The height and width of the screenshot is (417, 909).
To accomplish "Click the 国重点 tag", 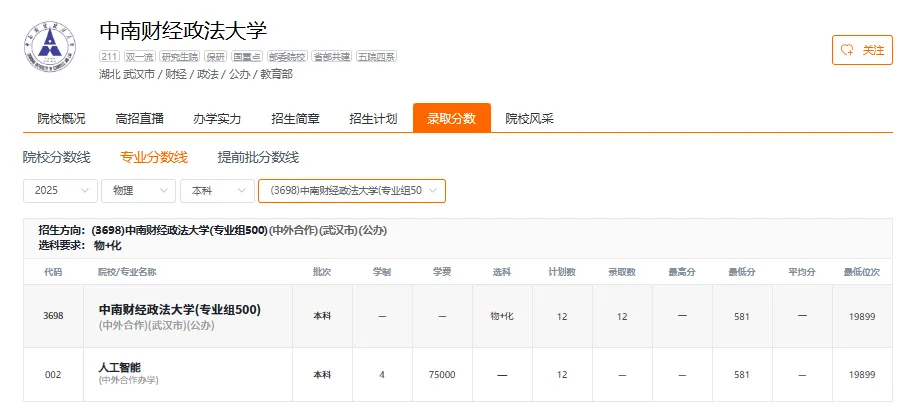I will tap(246, 56).
